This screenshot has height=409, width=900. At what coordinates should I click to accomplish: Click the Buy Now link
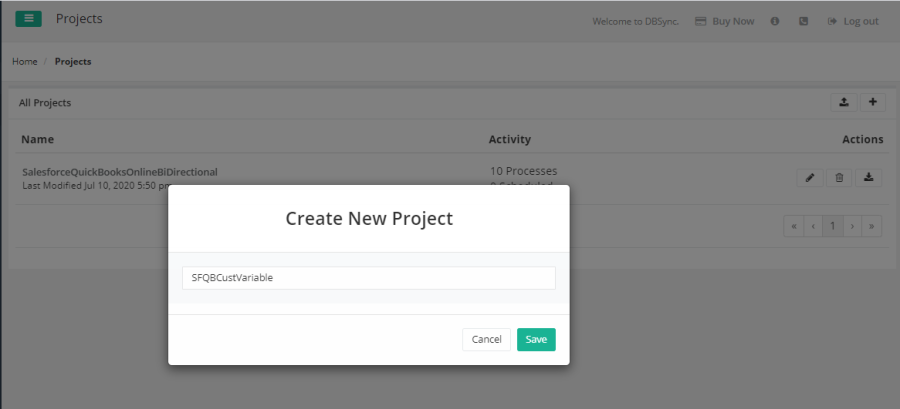tap(725, 21)
